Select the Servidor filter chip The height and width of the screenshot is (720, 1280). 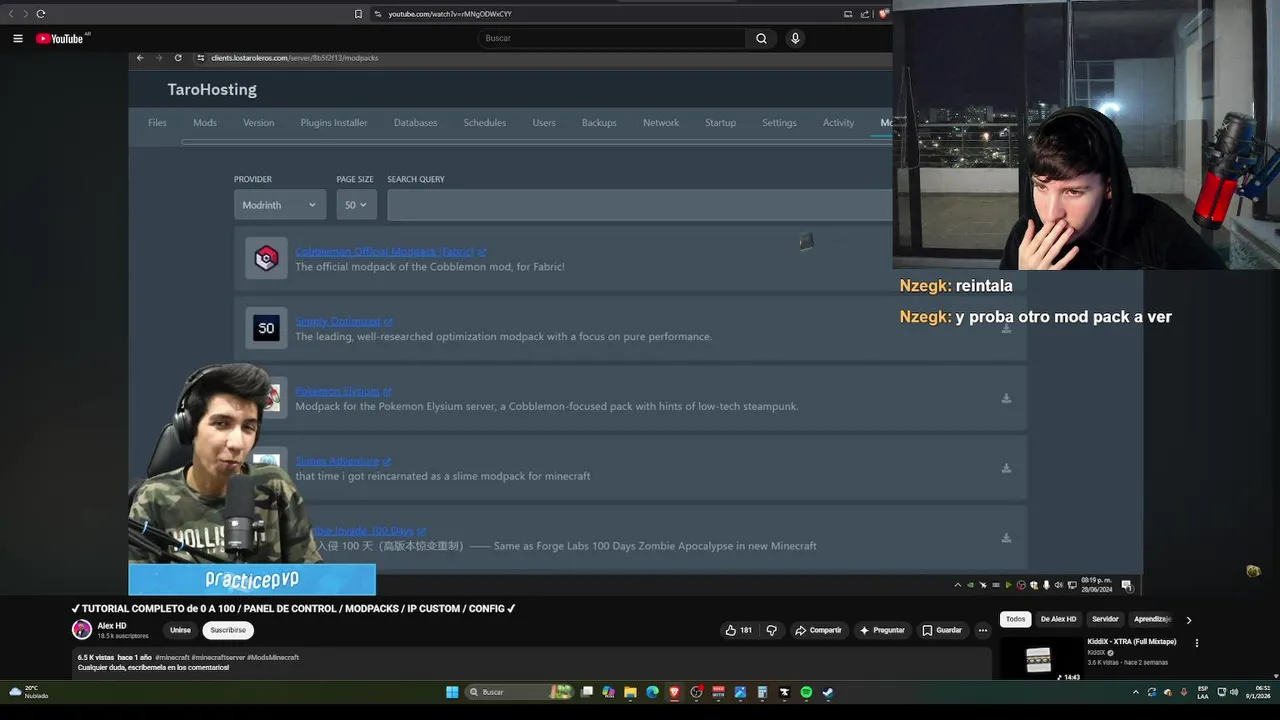[1105, 619]
